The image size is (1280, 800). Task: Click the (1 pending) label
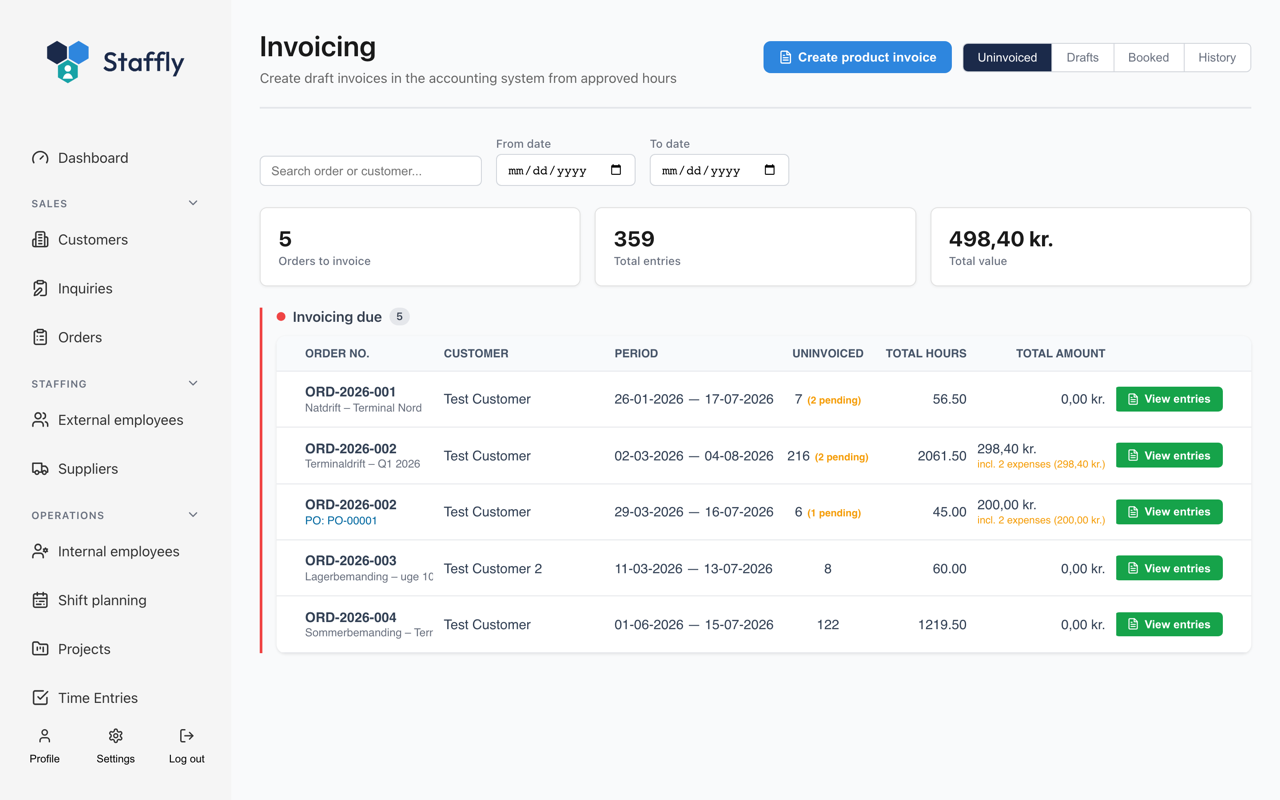834,513
